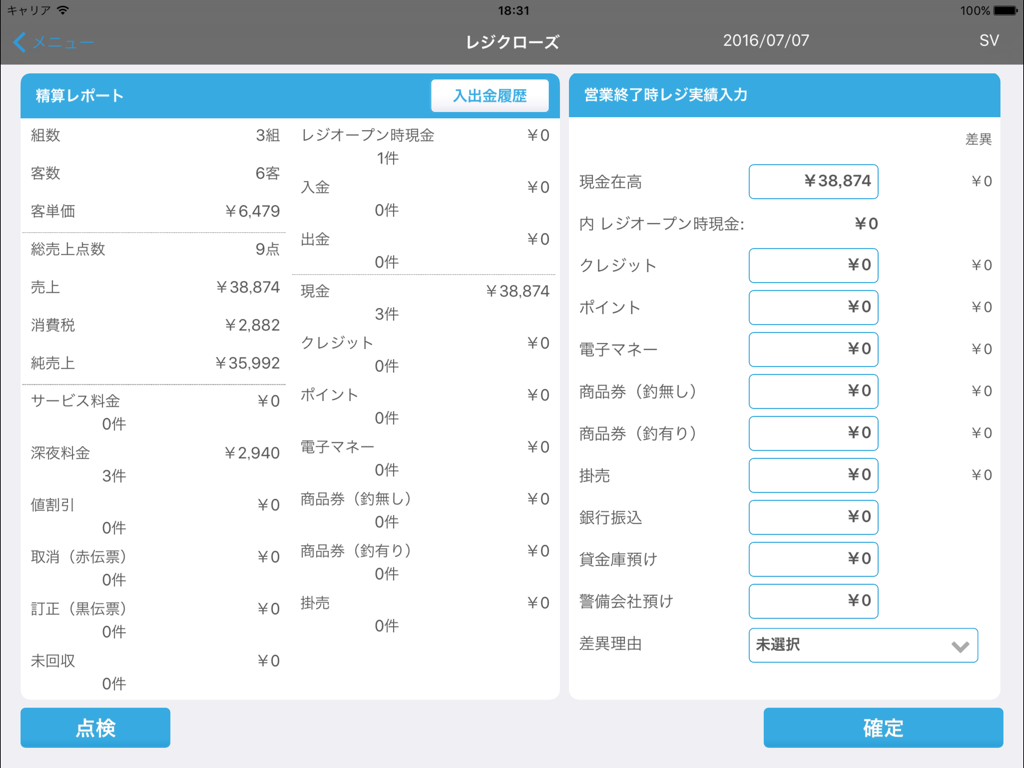The width and height of the screenshot is (1024, 768).
Task: Open the 入出金履歴 history
Action: [x=489, y=96]
